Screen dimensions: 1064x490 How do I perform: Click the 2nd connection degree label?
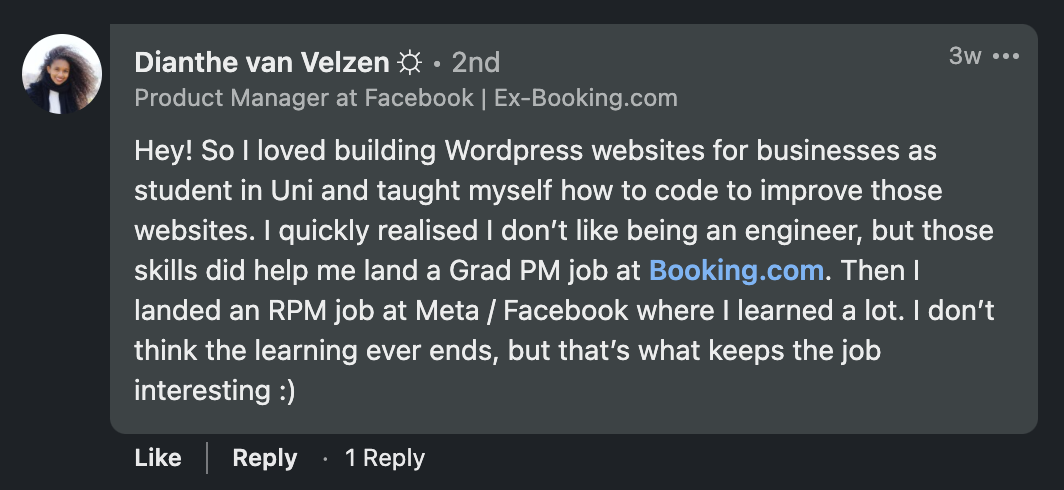click(x=476, y=63)
